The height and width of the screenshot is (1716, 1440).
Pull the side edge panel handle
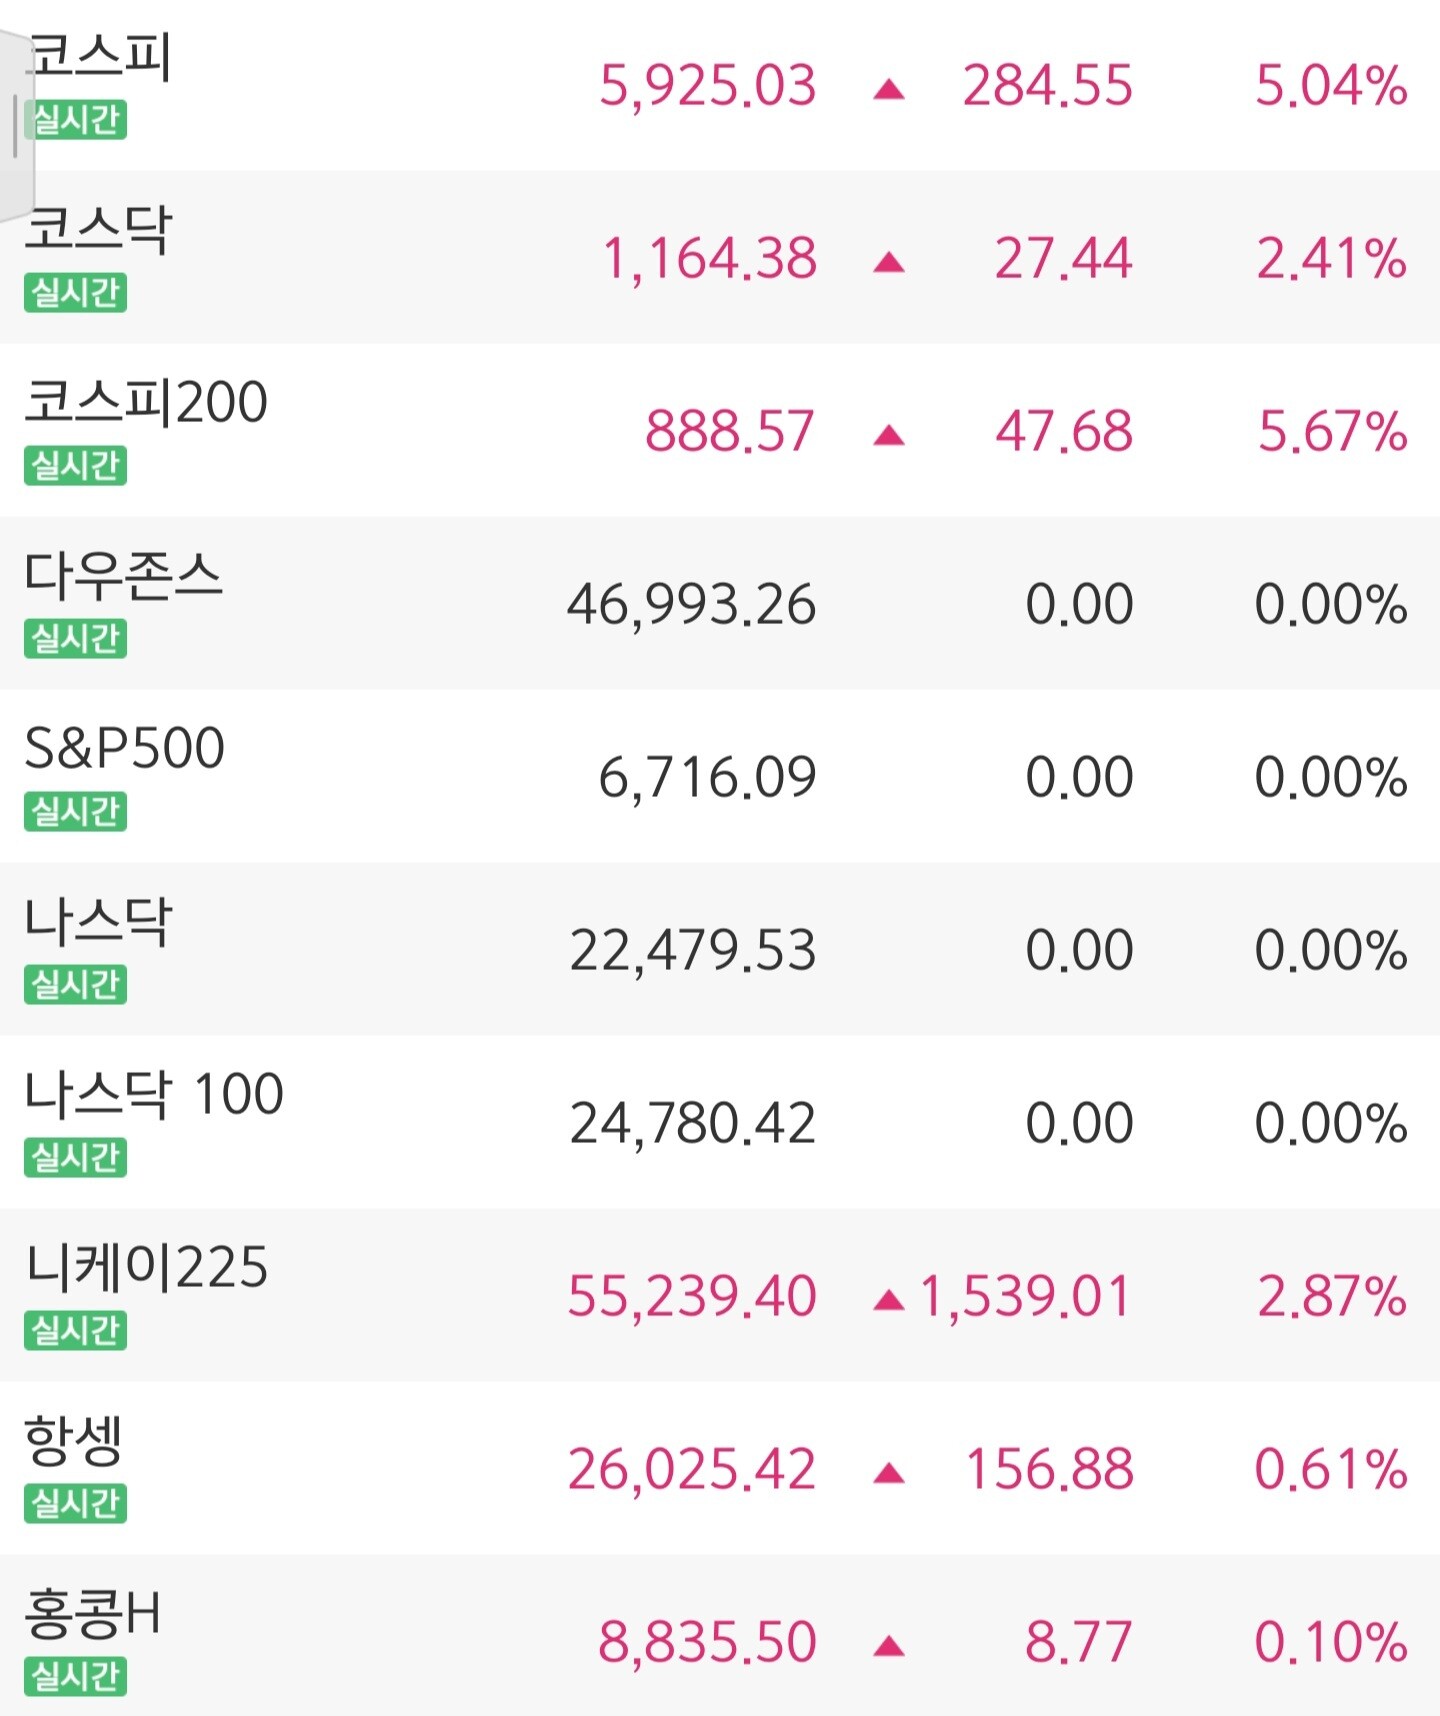click(x=15, y=125)
